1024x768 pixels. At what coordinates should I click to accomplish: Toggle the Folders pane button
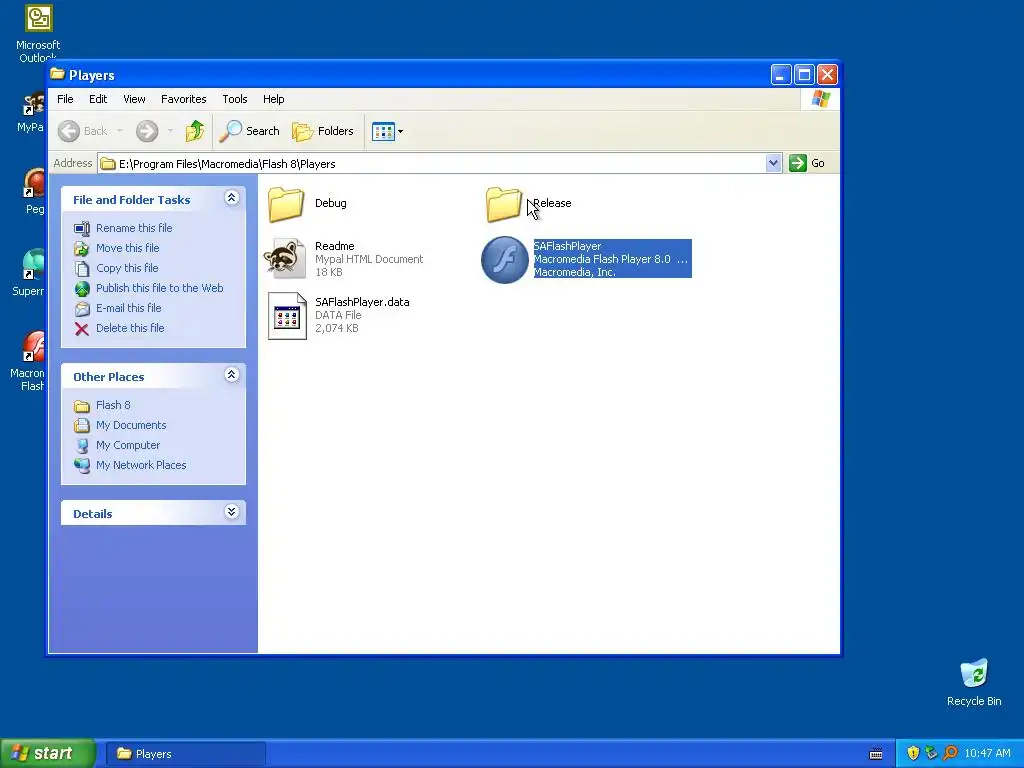point(323,131)
